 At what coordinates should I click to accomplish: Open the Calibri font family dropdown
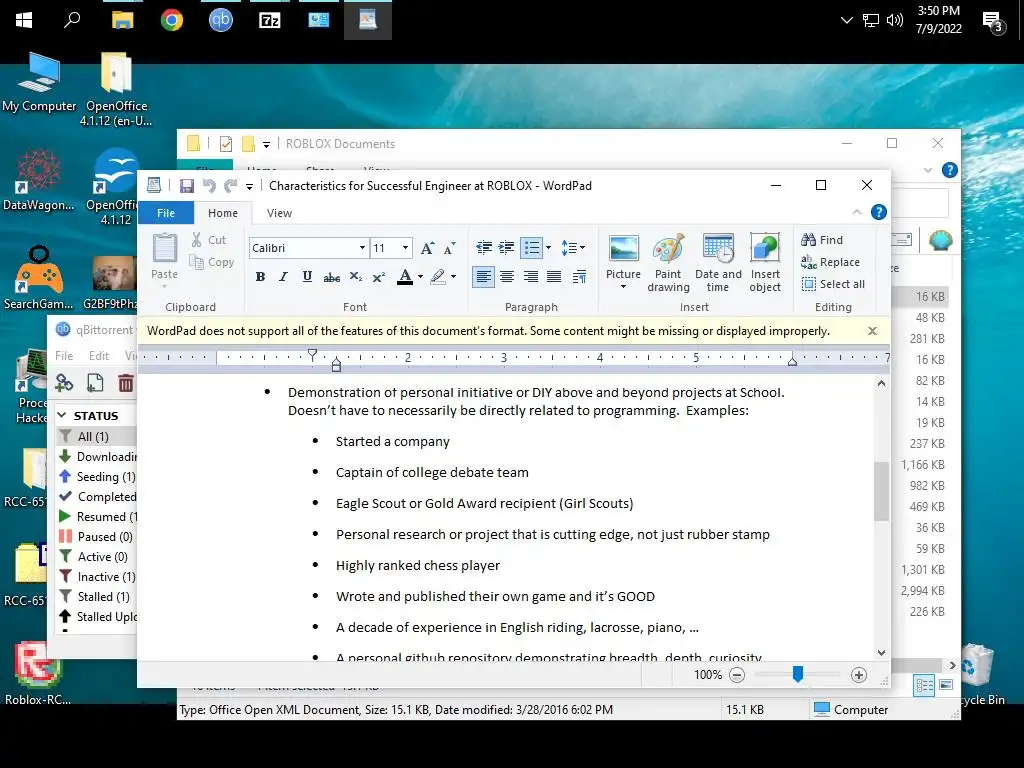tap(362, 248)
